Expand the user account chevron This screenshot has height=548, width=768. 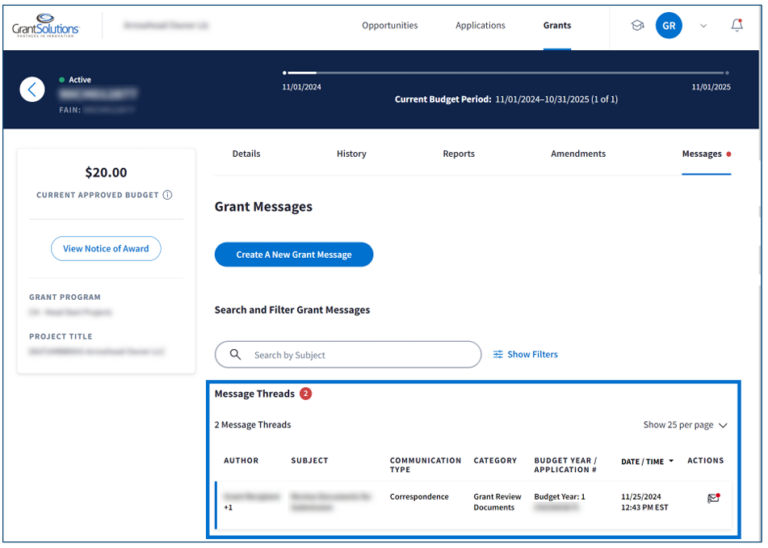[x=703, y=26]
